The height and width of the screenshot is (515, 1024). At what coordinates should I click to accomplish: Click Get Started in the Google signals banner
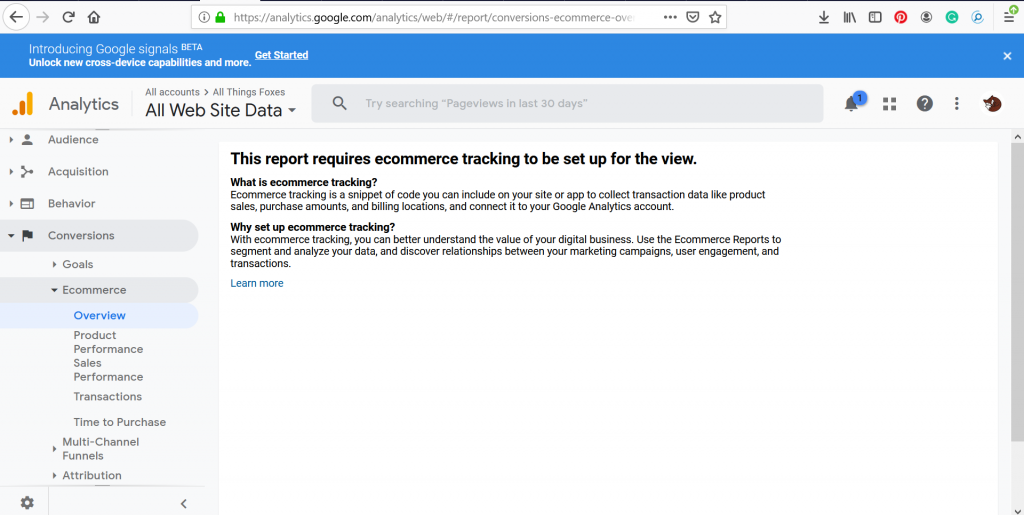click(x=281, y=55)
